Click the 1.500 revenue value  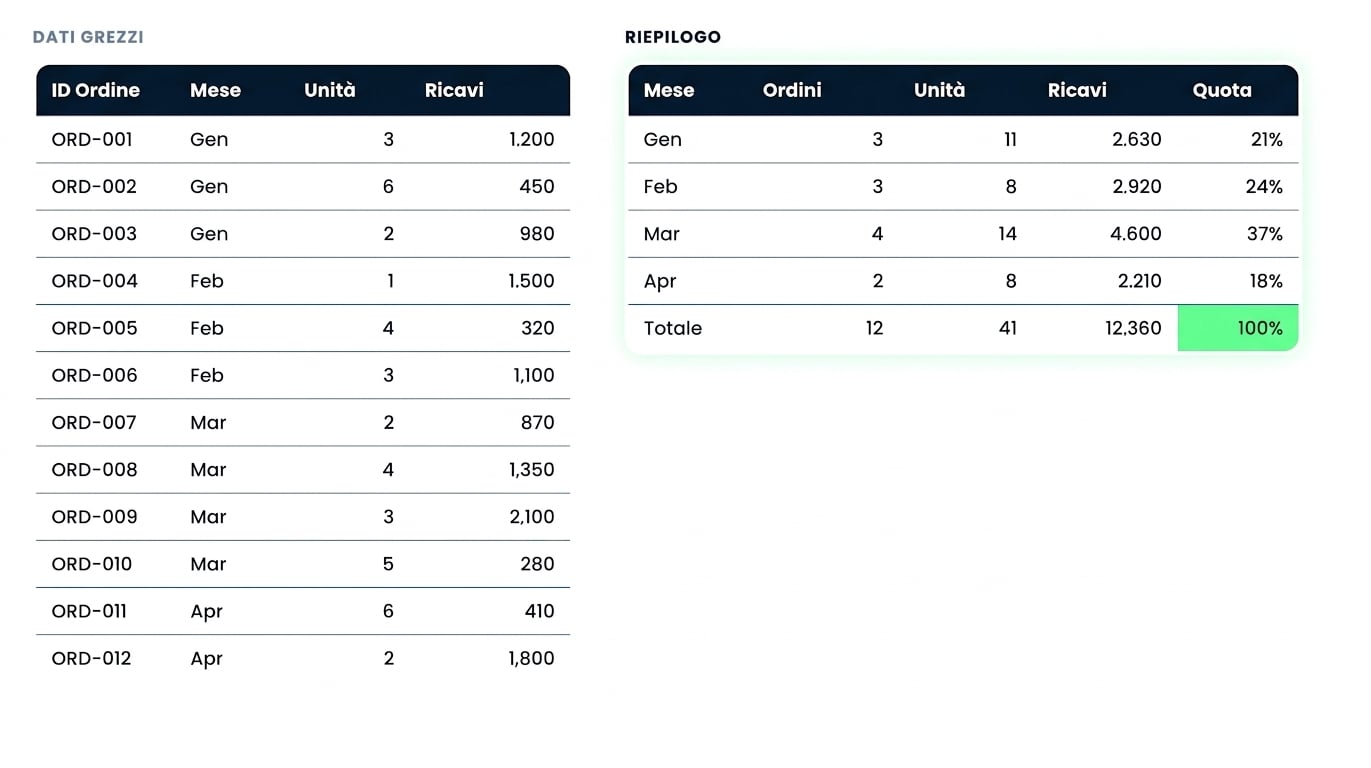pos(531,281)
